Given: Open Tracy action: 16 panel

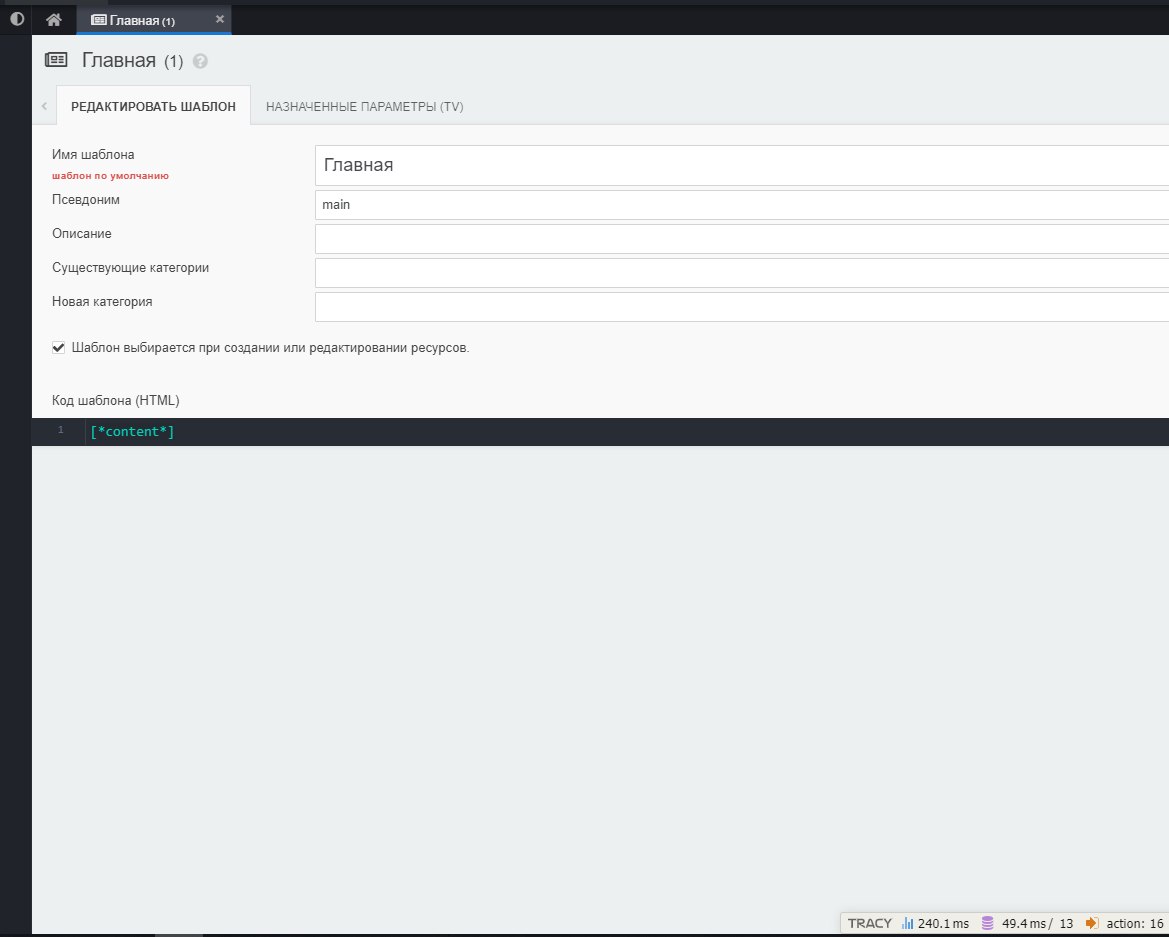Looking at the screenshot, I should (1125, 924).
